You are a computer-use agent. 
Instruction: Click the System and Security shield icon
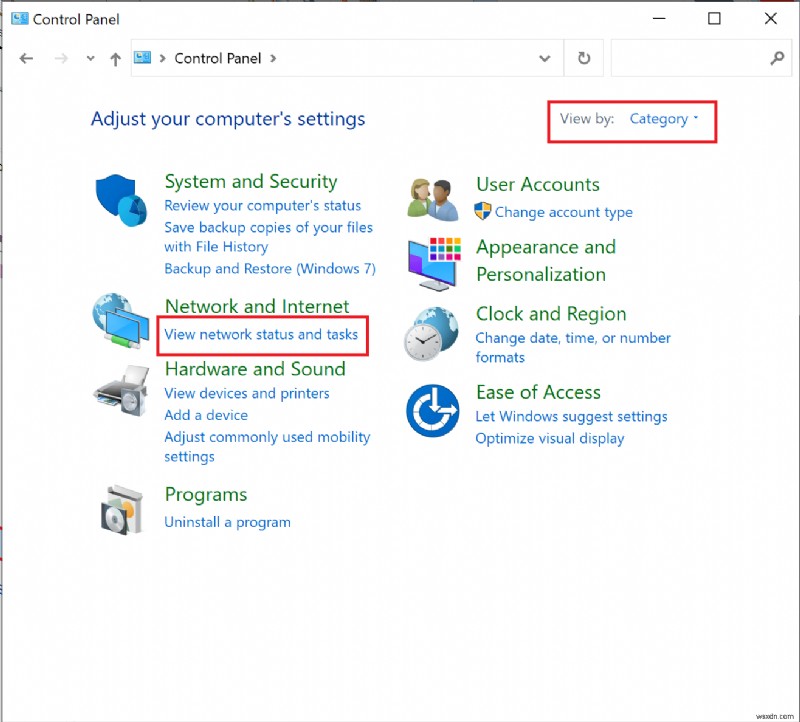tap(121, 200)
